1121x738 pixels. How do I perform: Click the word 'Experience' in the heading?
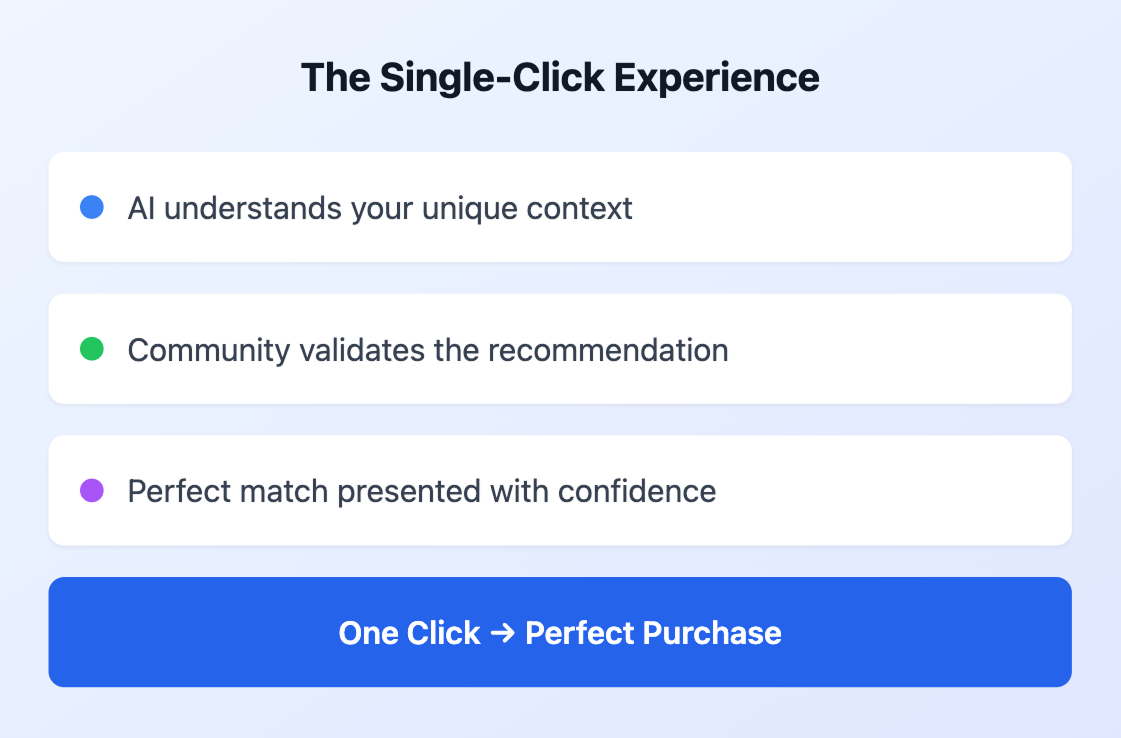click(x=716, y=77)
